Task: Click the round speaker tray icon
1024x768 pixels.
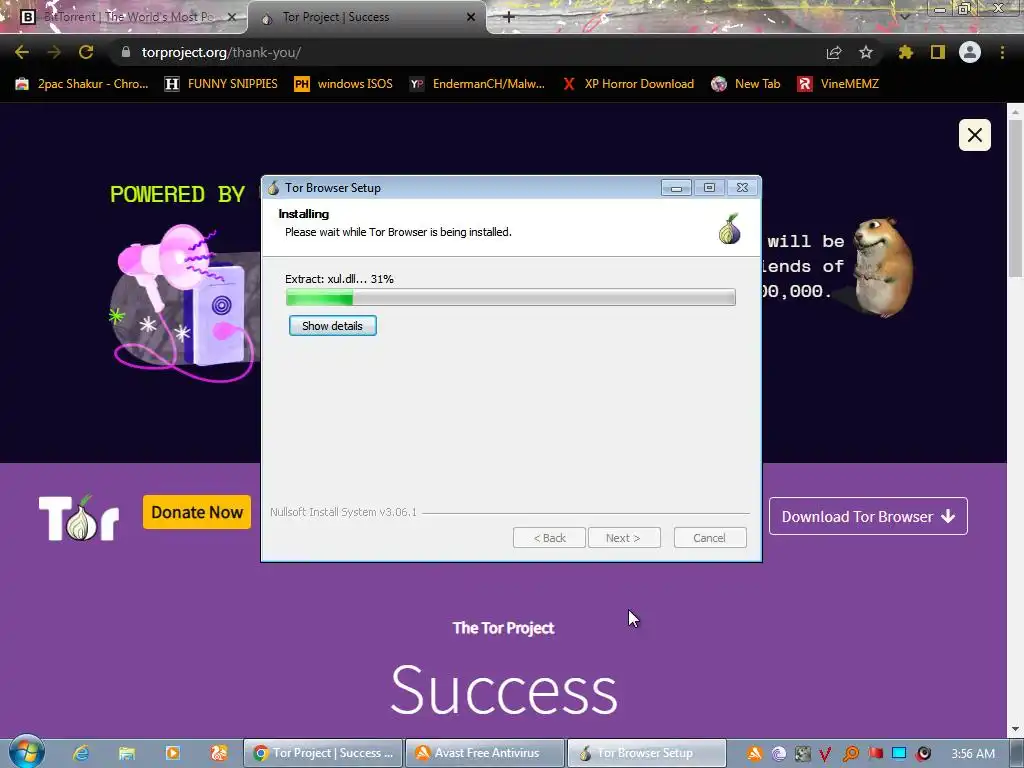Action: pos(923,754)
